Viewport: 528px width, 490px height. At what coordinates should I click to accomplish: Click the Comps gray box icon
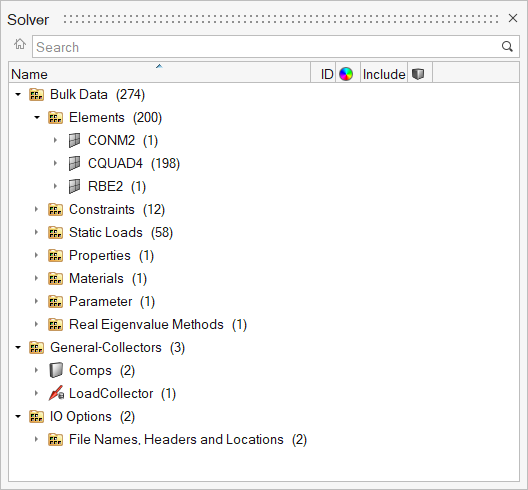(56, 370)
